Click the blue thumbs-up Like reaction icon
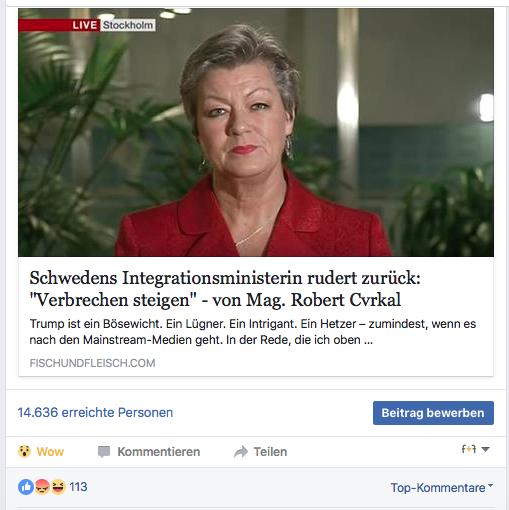Image resolution: width=509 pixels, height=510 pixels. tap(26, 487)
